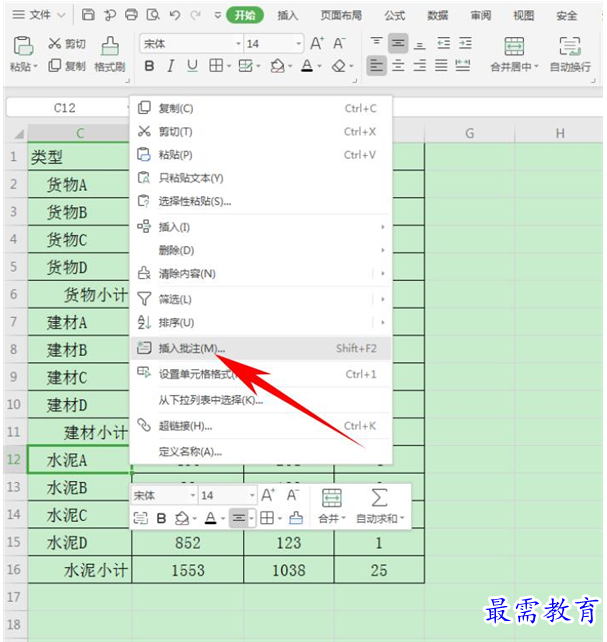Expand the ribbon fill color dropdown arrow

coord(290,66)
